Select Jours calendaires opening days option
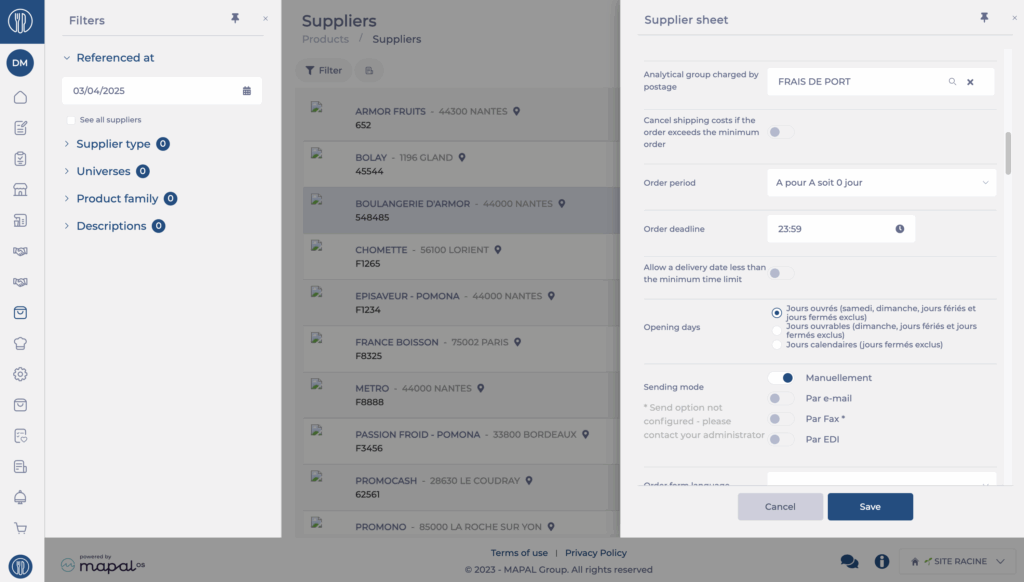The image size is (1024, 582). (777, 345)
